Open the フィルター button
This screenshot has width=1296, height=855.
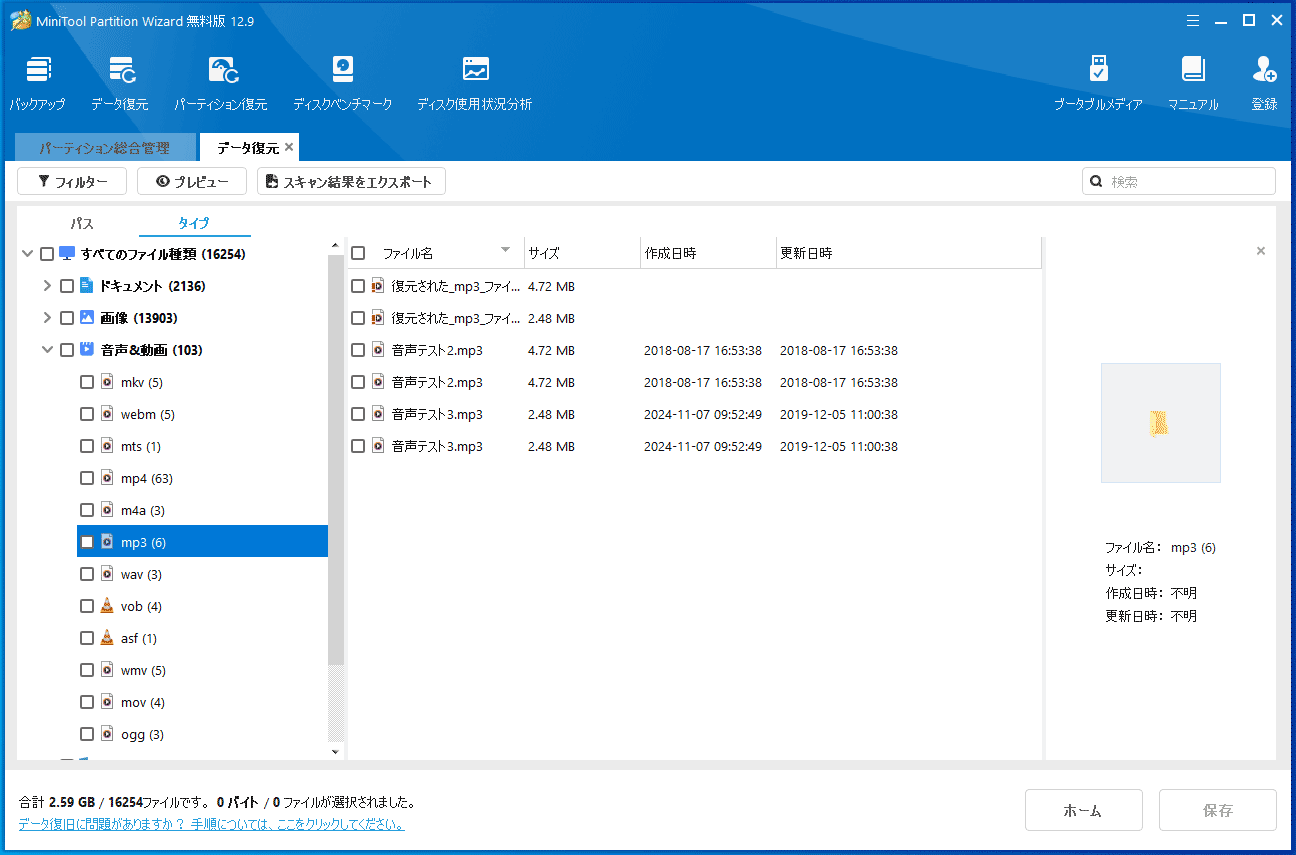(72, 181)
